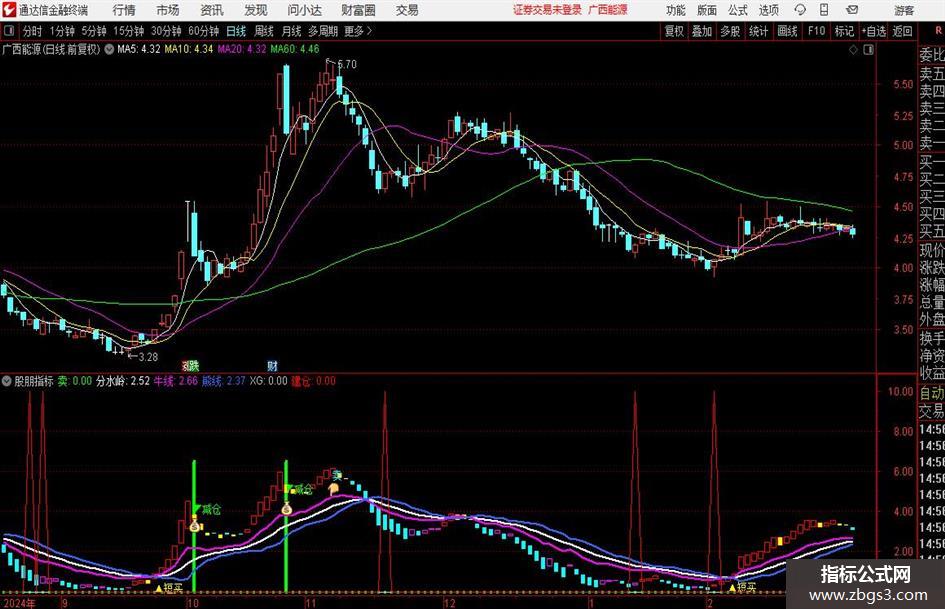Open 多周期 multi-period view
The image size is (945, 609).
(323, 31)
